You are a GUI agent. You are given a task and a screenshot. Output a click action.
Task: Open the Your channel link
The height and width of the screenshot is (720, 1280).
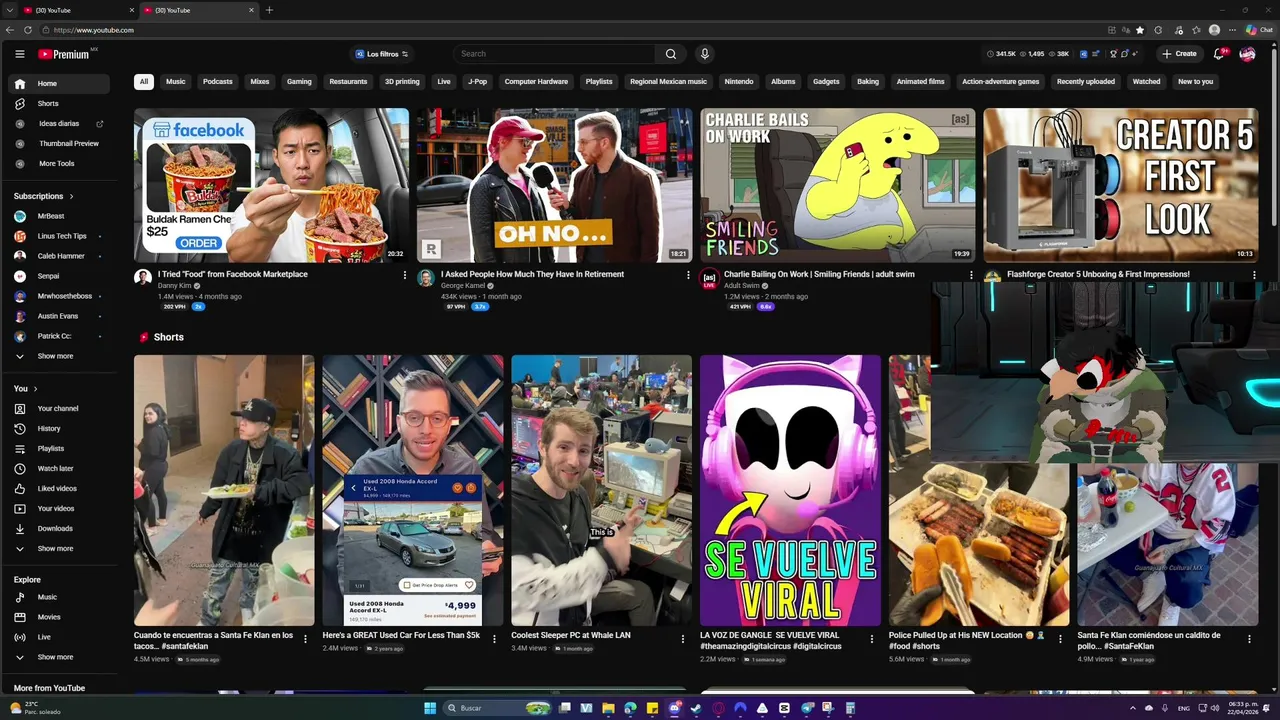[60, 408]
